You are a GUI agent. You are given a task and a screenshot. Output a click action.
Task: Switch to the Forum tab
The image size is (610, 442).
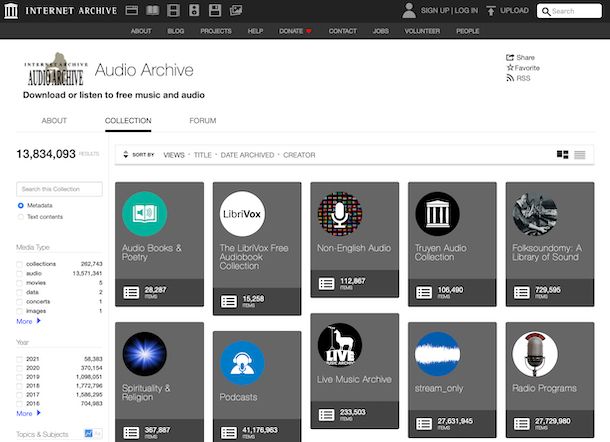[x=203, y=121]
